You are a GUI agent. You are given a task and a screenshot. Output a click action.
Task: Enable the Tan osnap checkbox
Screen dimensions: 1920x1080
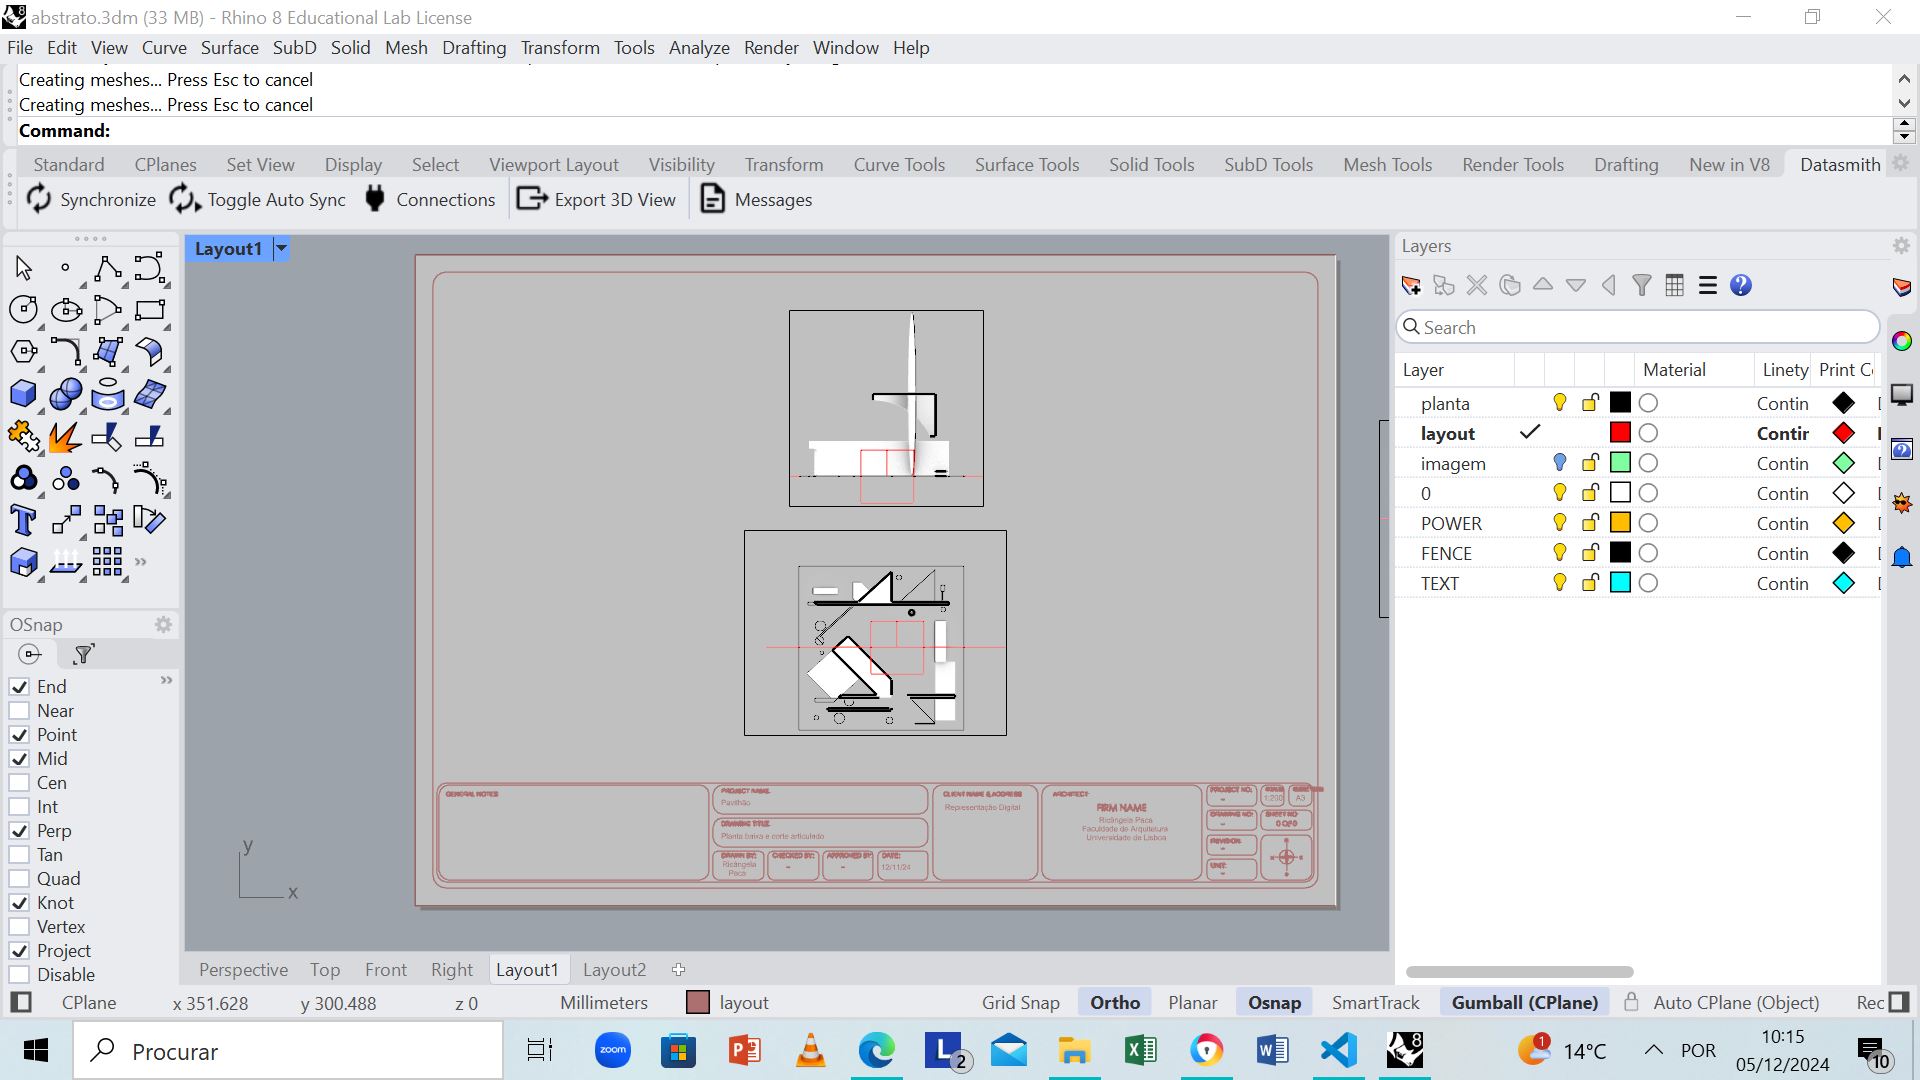click(19, 855)
